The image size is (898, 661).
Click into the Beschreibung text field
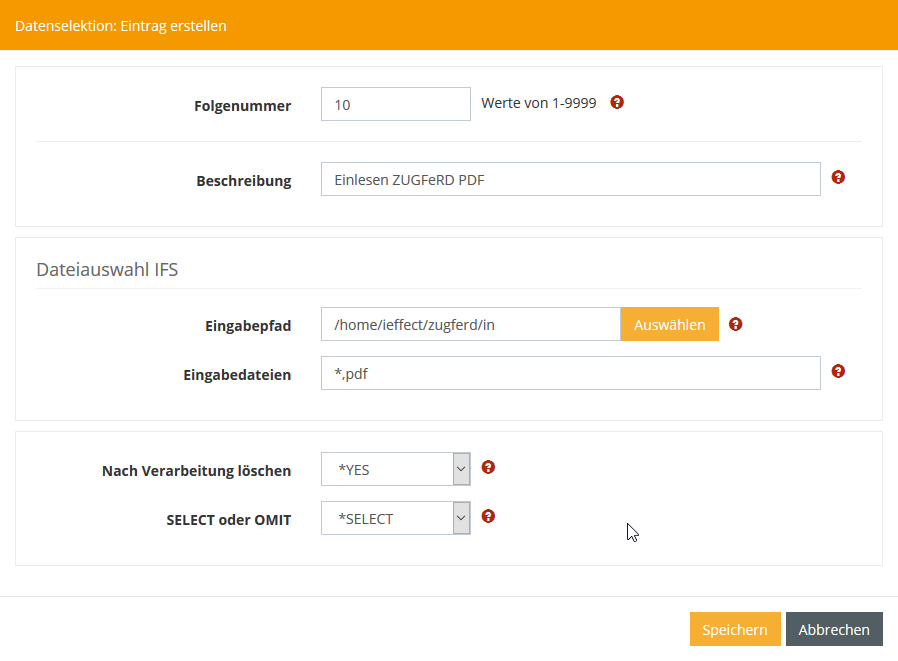[x=570, y=180]
